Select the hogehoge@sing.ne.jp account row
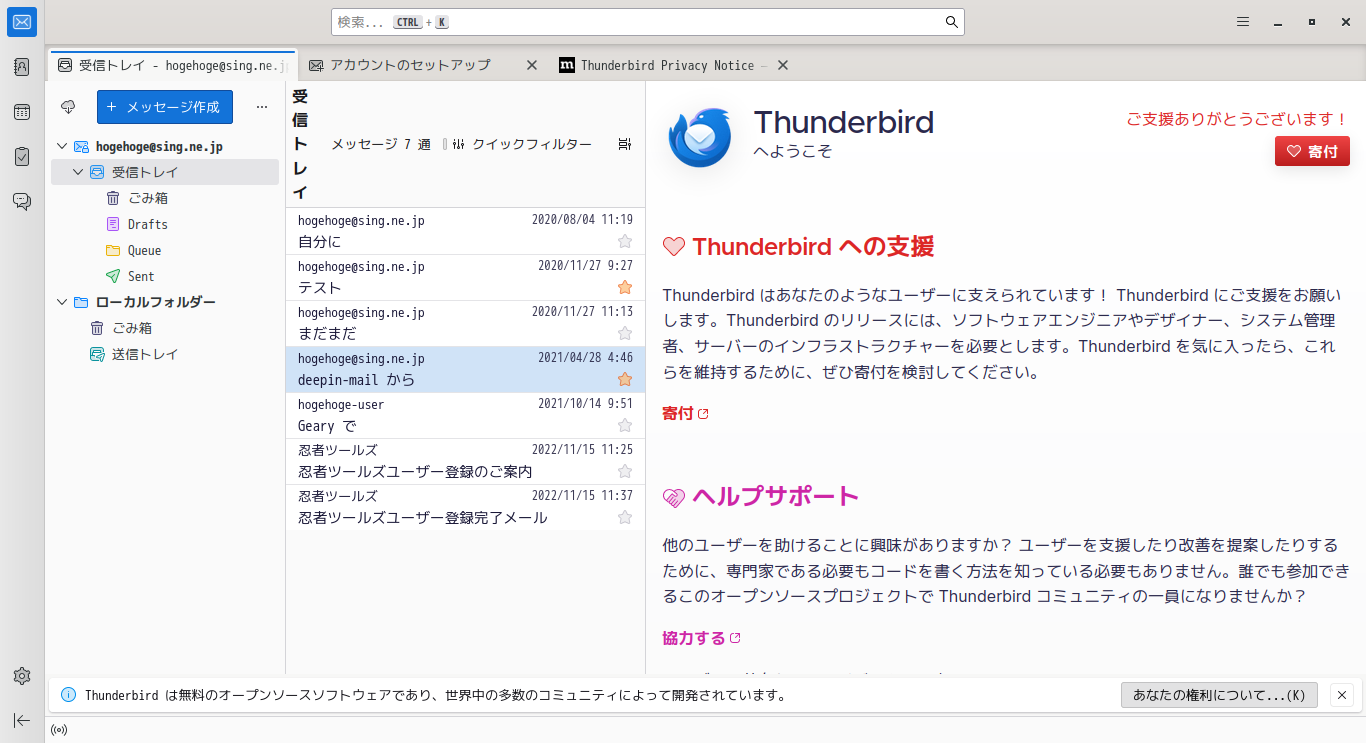The image size is (1366, 743). click(x=165, y=146)
